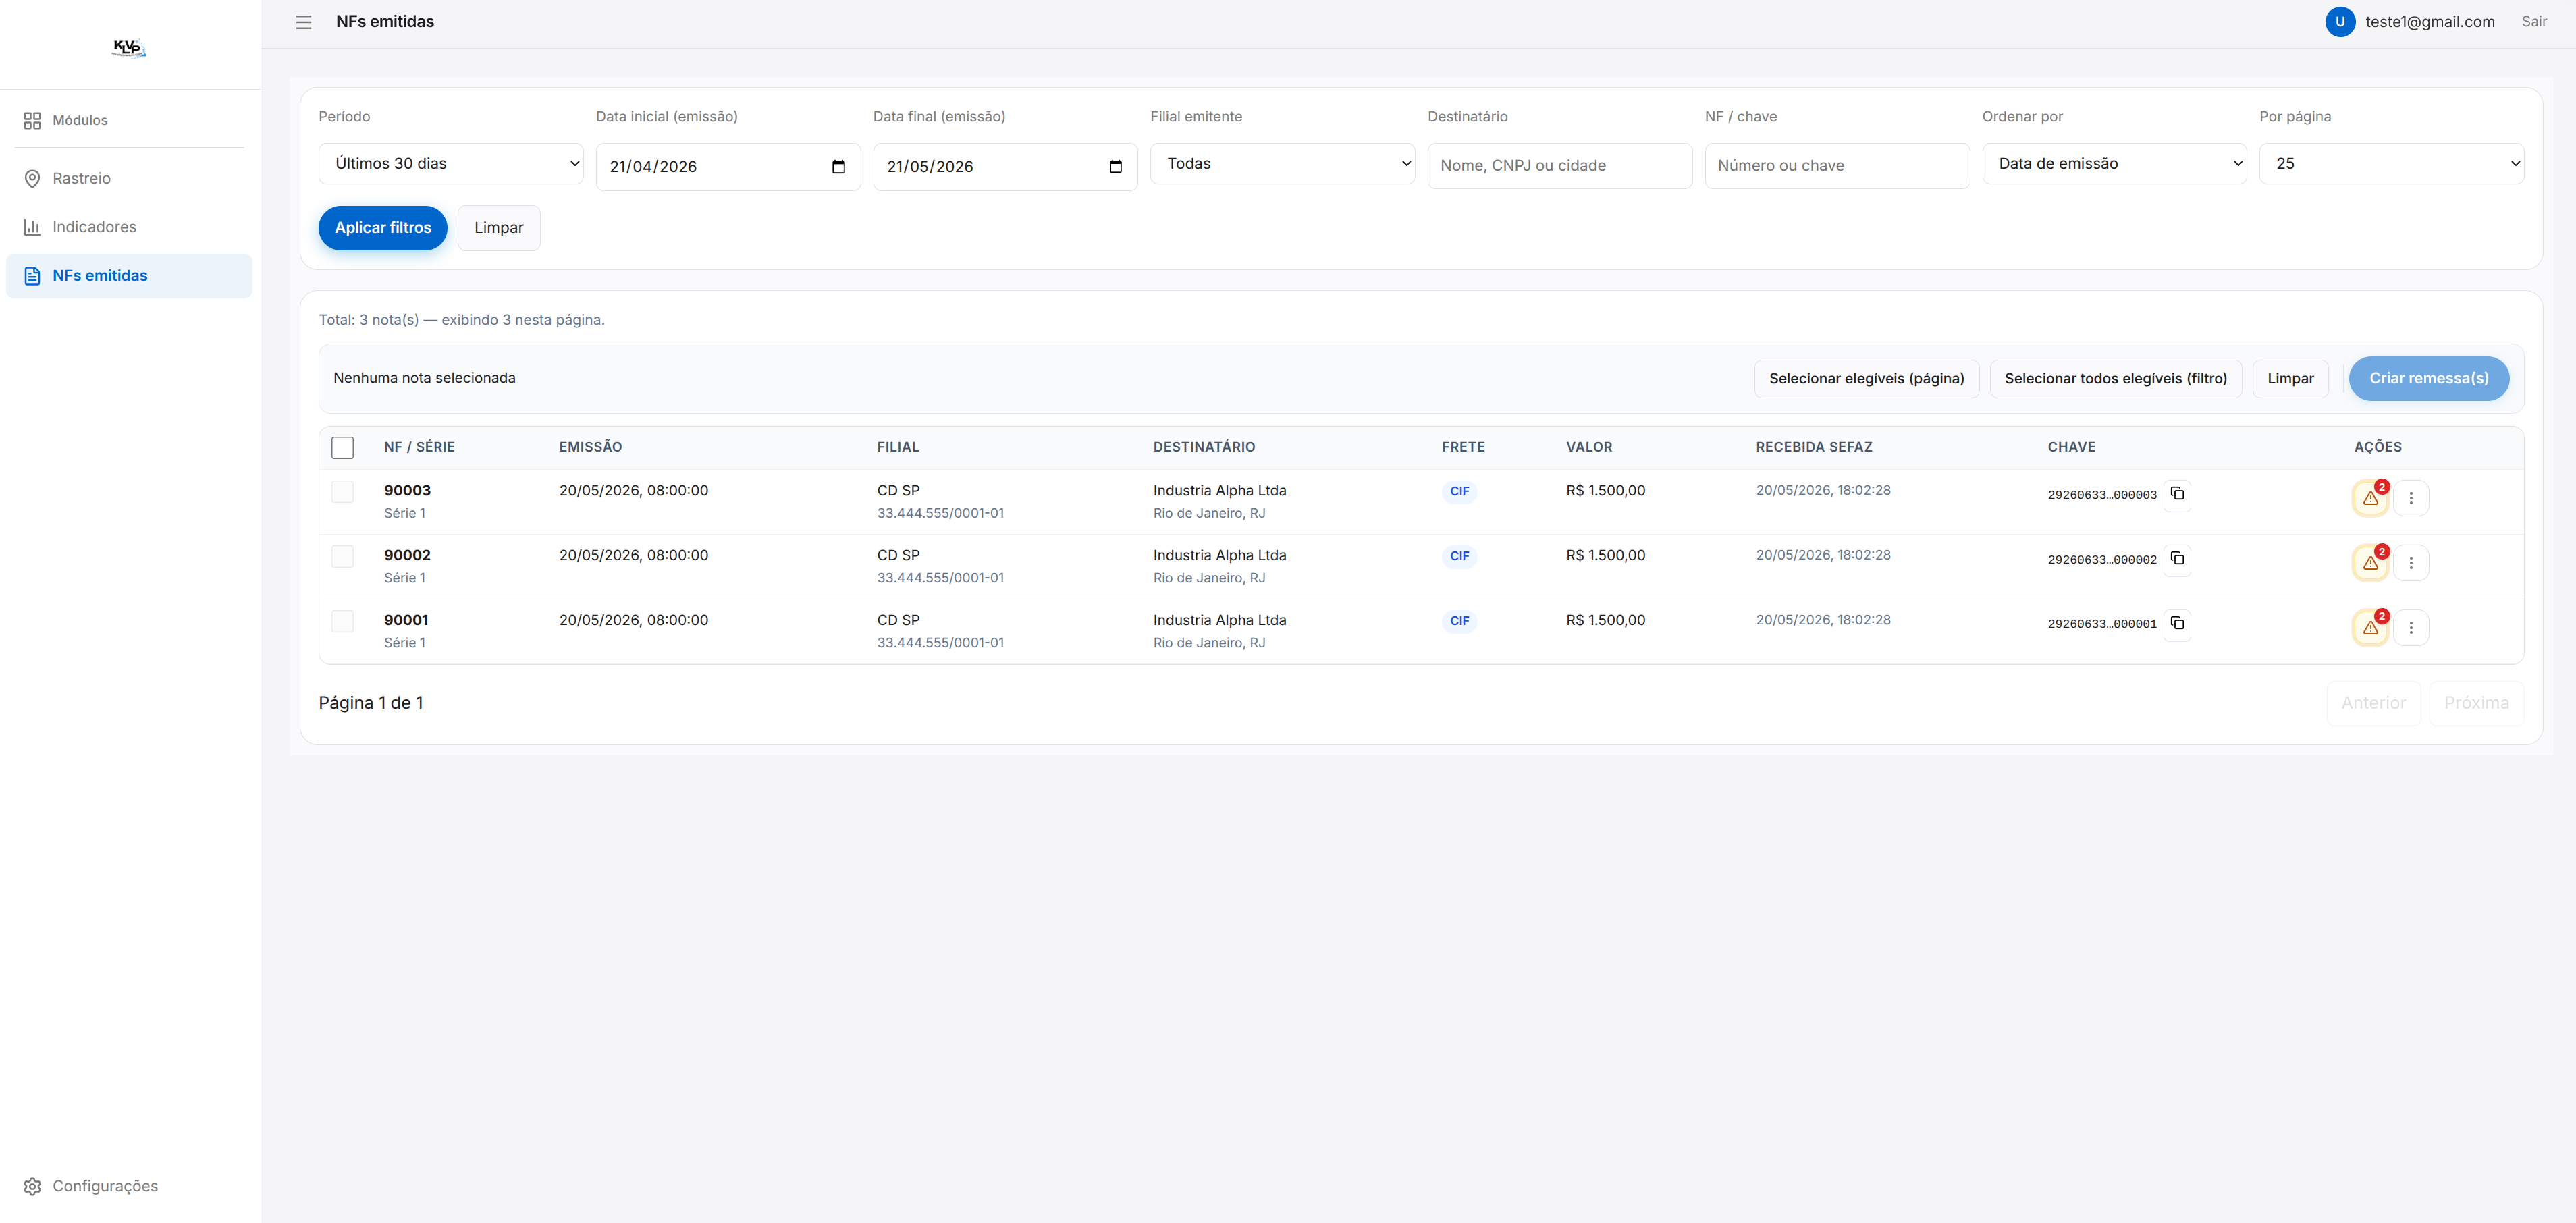
Task: Go to Indicadores in the sidebar
Action: pos(129,228)
